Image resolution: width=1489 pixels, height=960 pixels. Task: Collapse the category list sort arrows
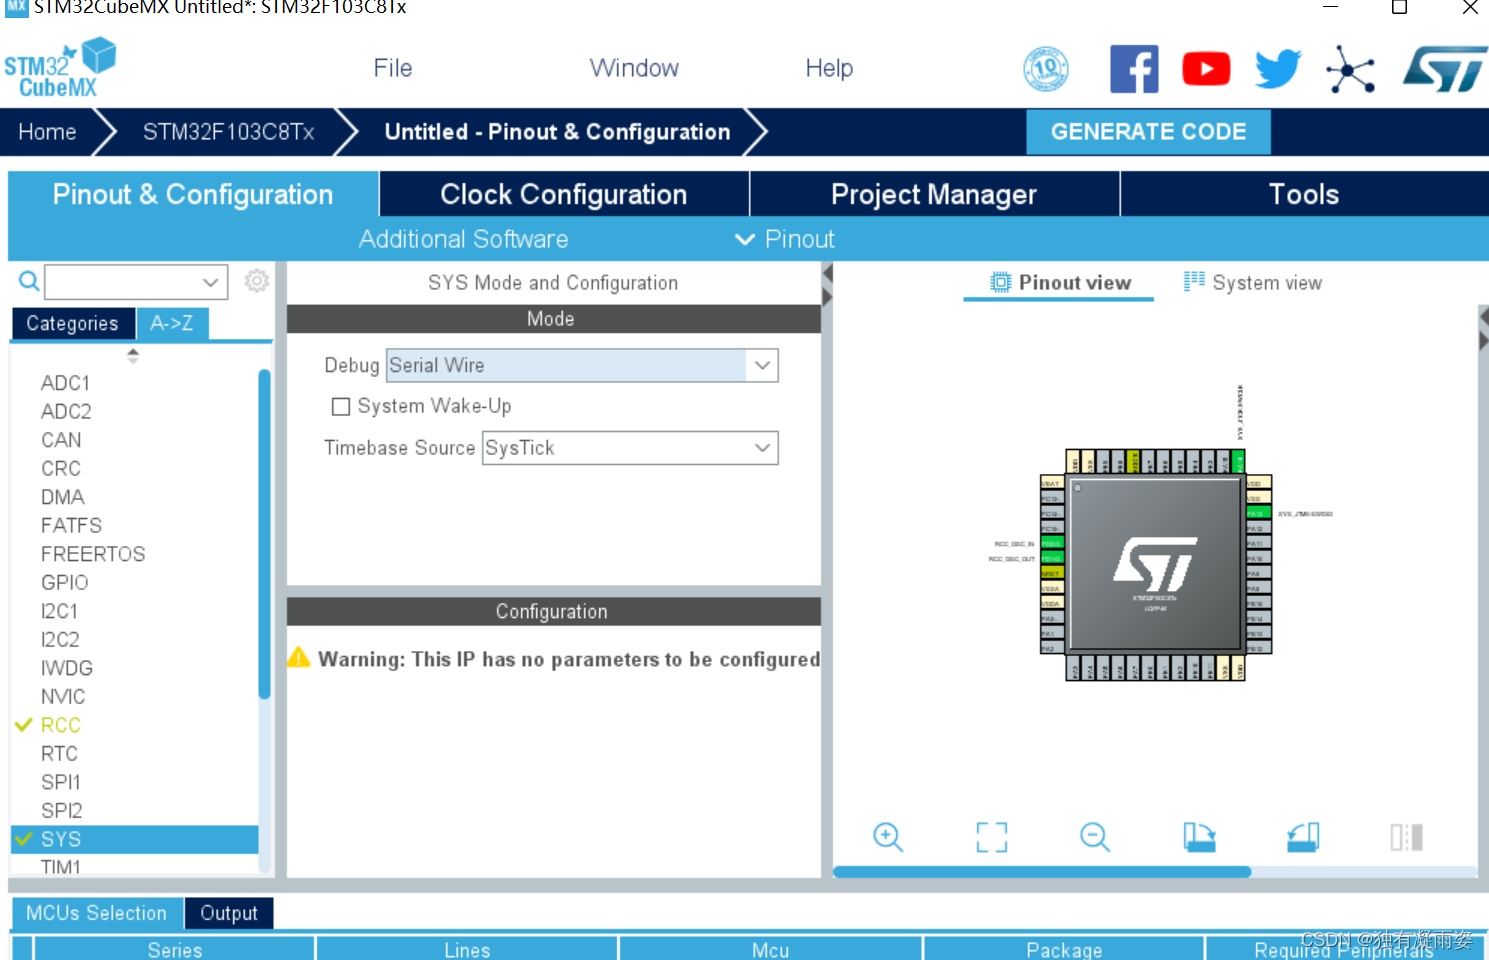[133, 355]
